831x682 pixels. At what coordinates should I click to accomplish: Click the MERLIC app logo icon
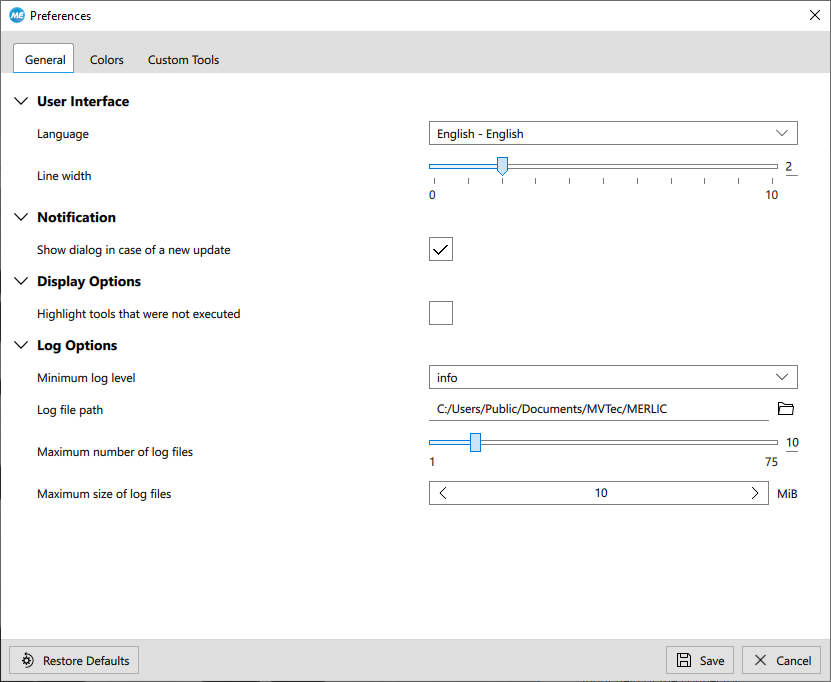(16, 16)
